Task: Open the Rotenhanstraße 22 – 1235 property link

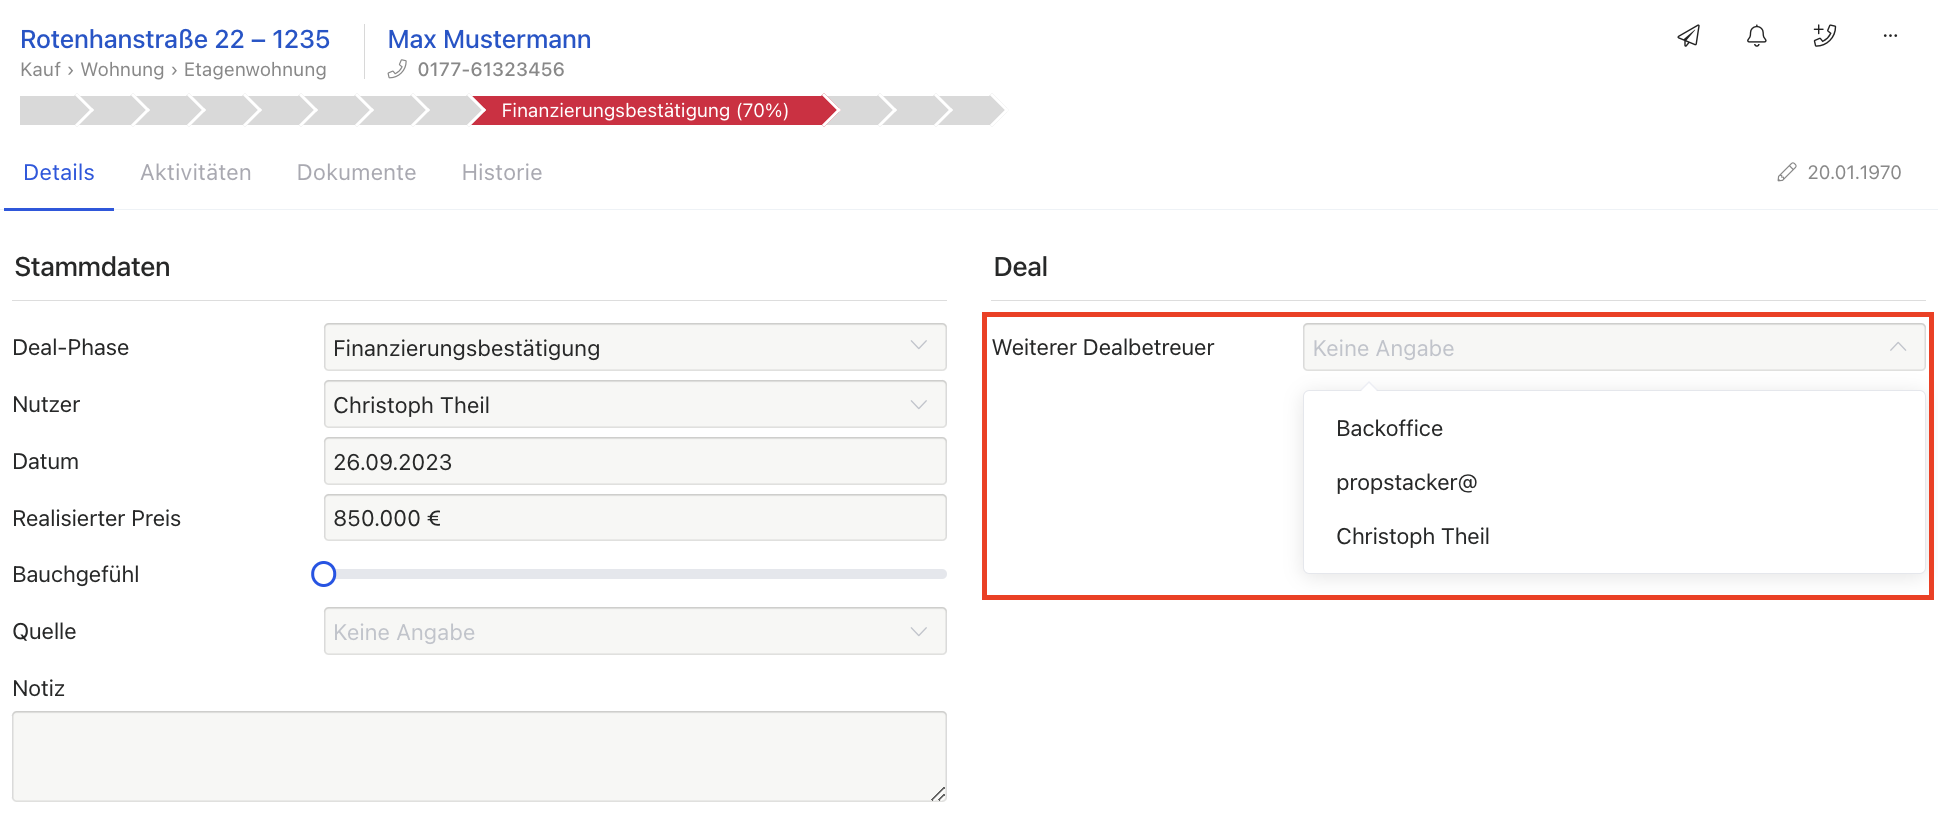Action: 175,39
